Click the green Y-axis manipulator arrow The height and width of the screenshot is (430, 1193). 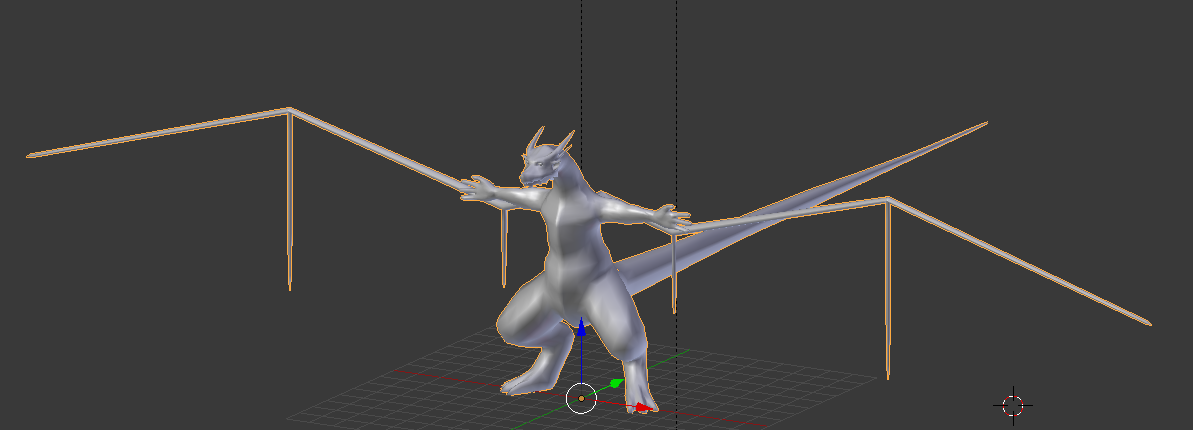pos(617,383)
